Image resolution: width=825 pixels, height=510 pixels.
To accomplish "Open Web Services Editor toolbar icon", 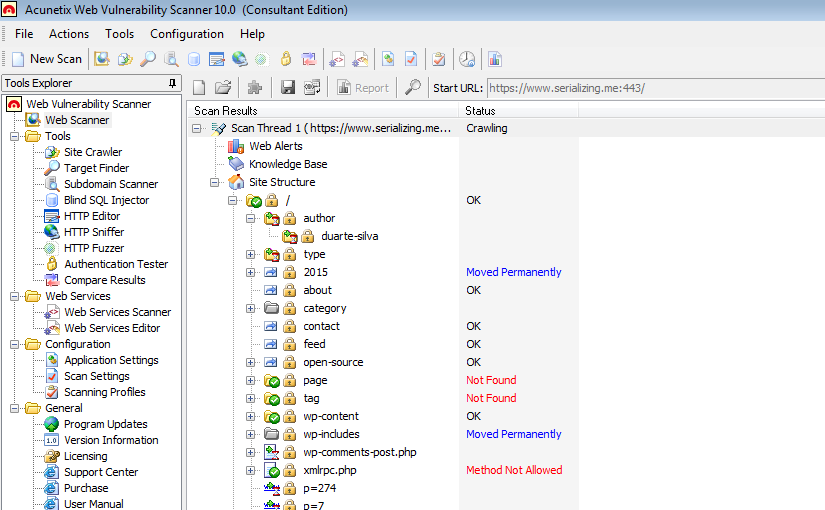I will (360, 59).
